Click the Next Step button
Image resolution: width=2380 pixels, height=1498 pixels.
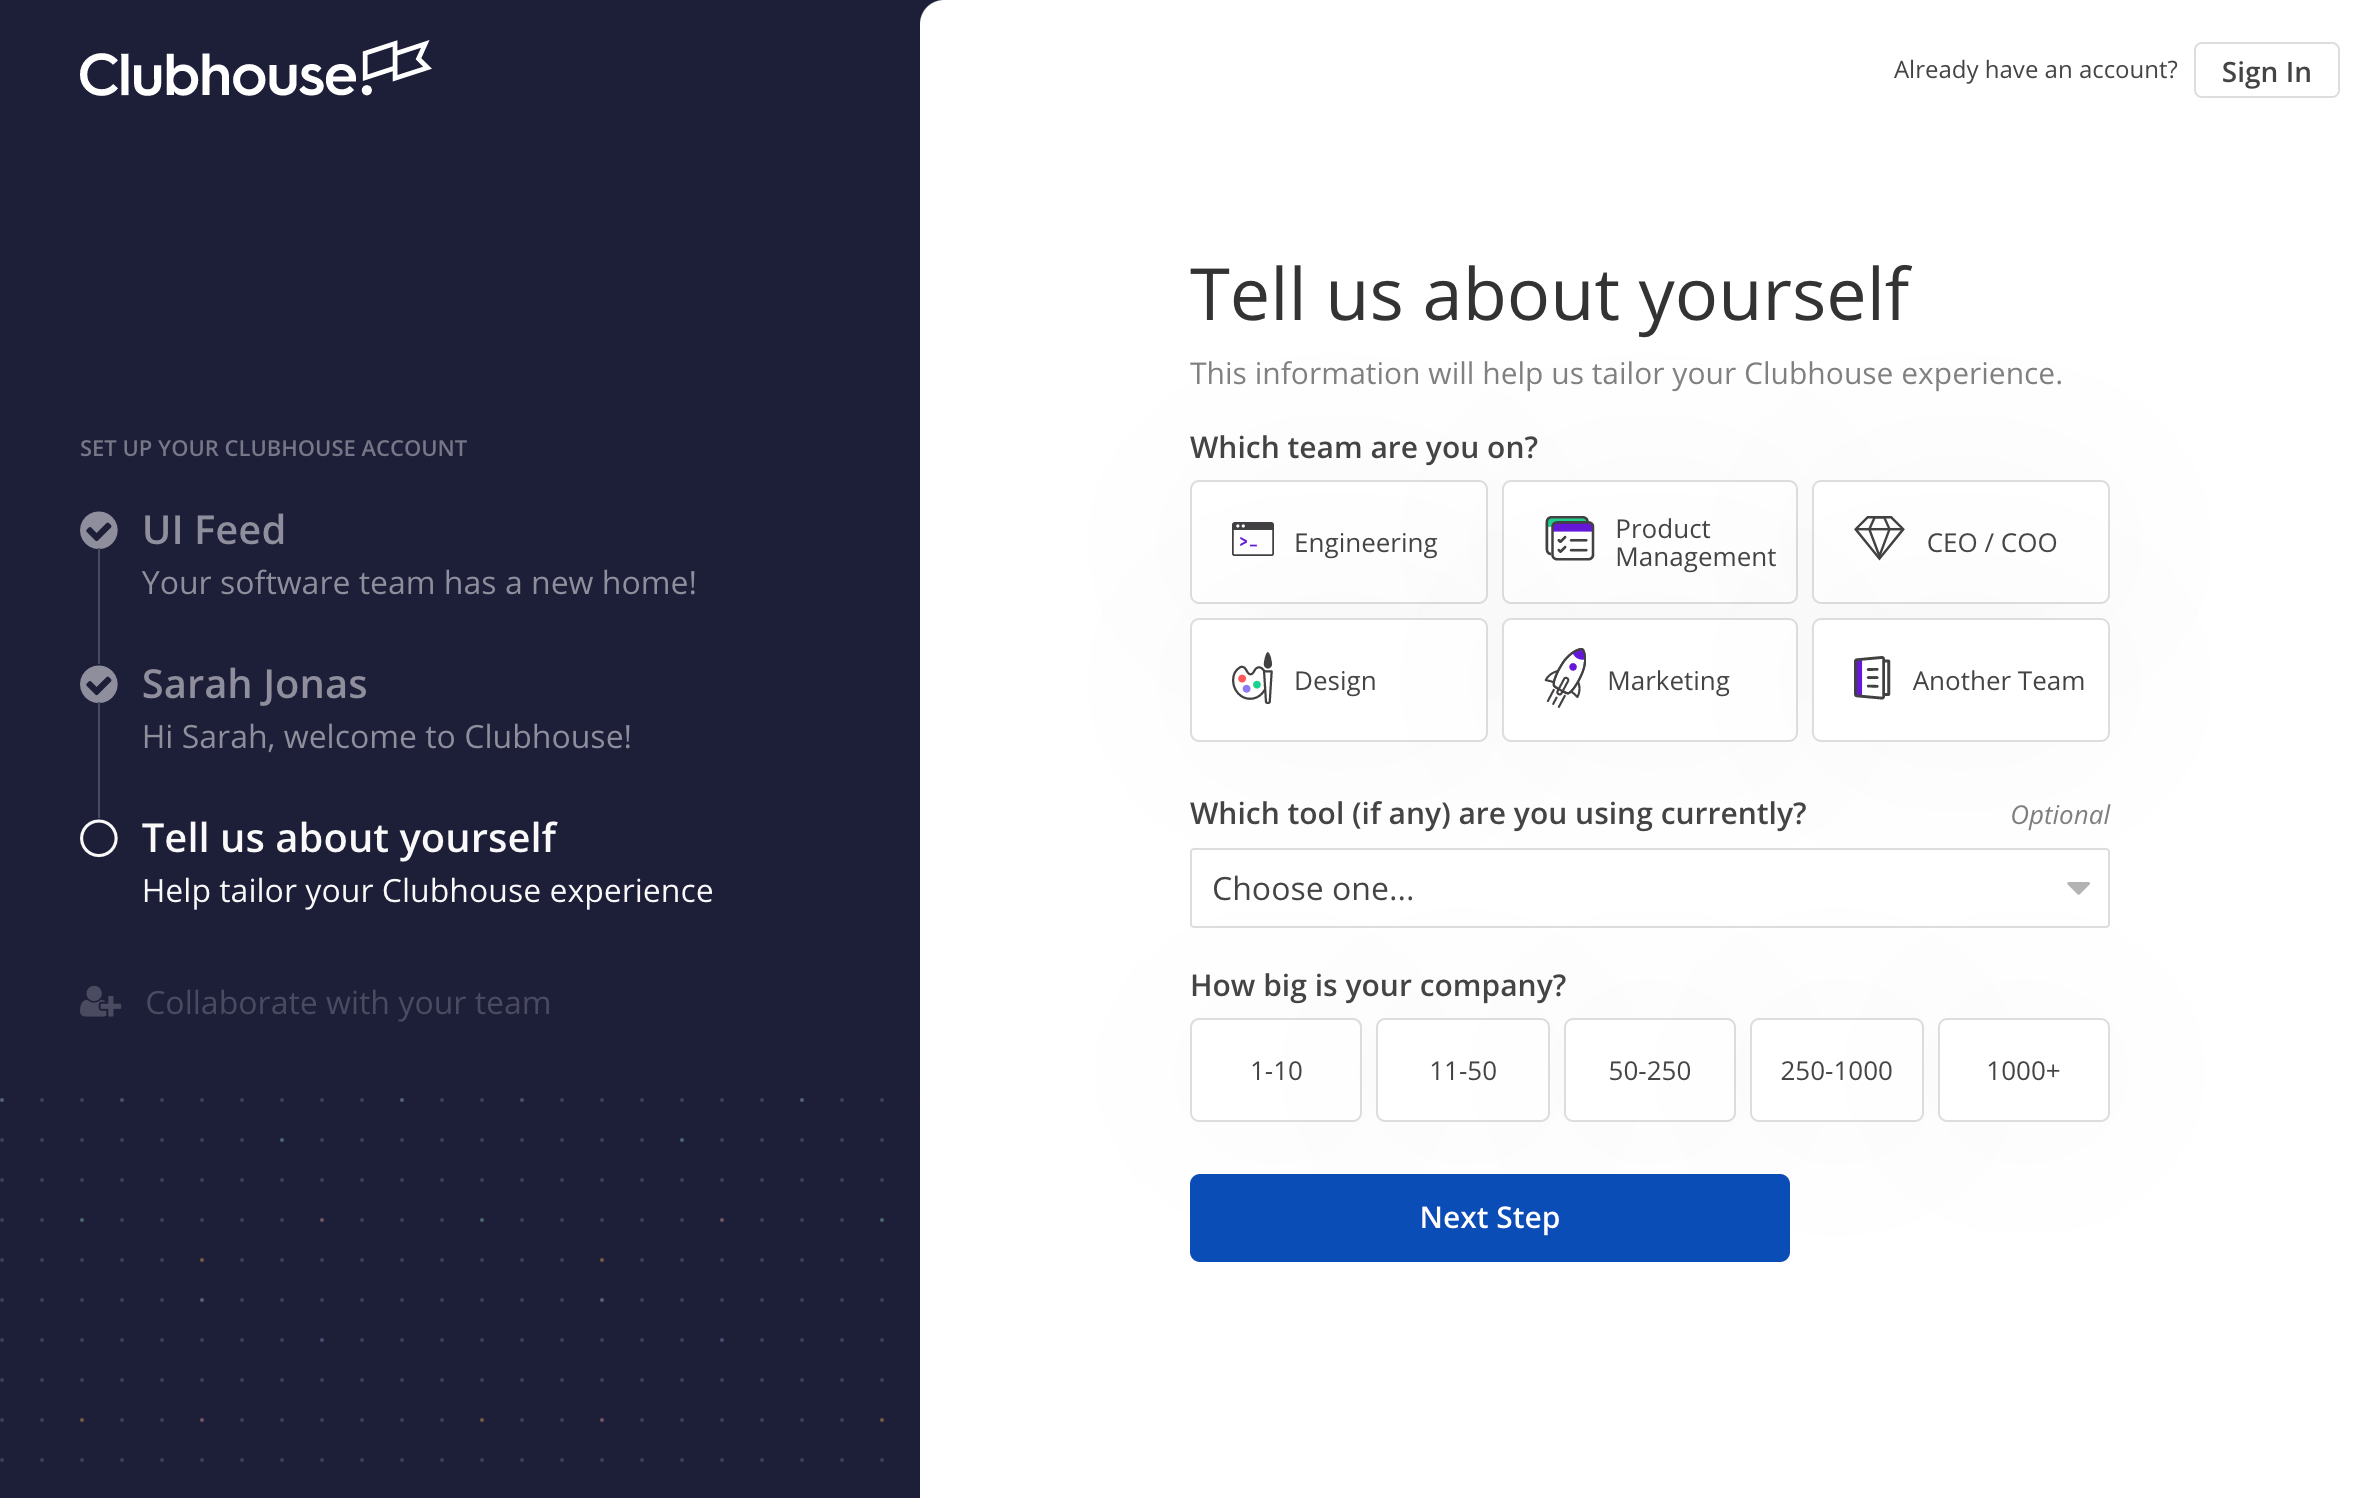pyautogui.click(x=1489, y=1217)
